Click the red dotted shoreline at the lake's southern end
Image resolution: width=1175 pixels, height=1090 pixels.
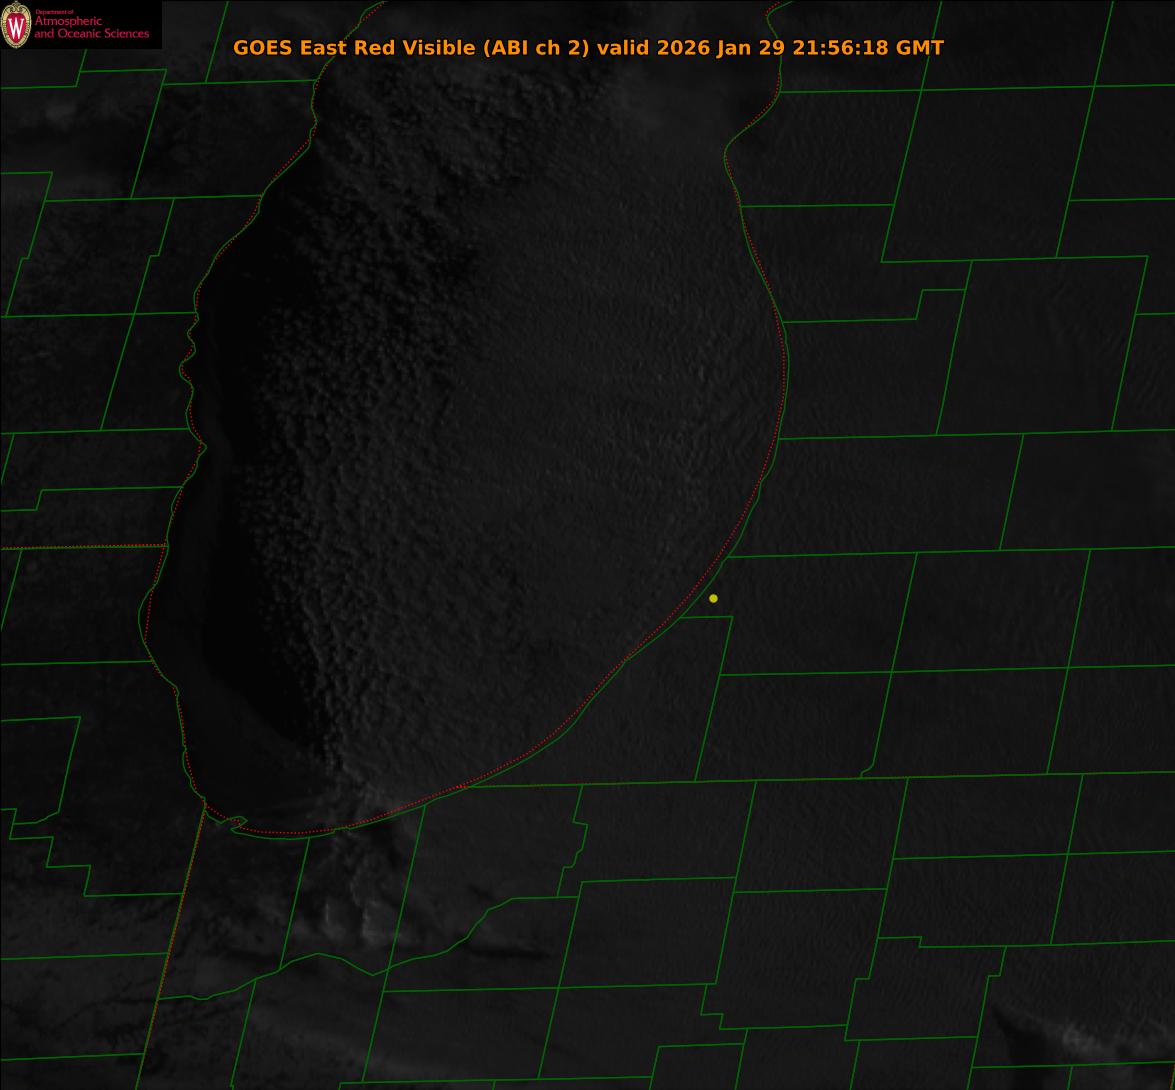[x=300, y=833]
